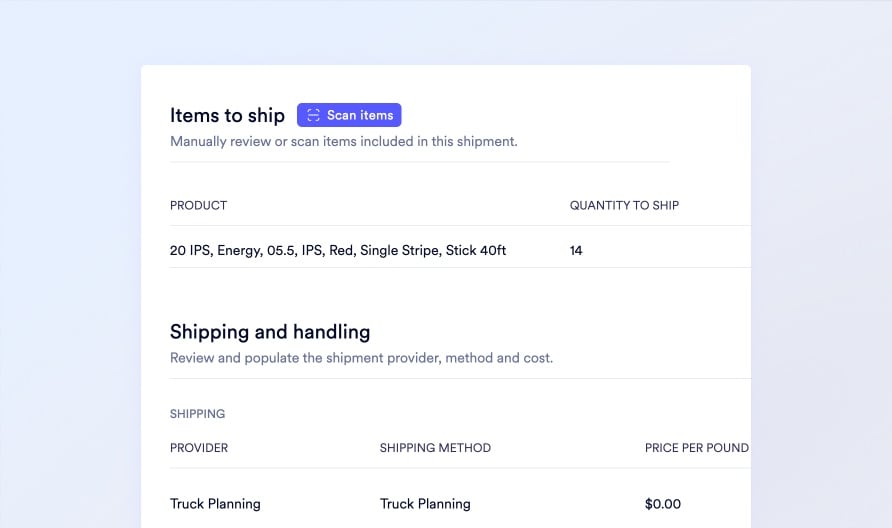Screen dimensions: 892x528
Task: Click the Shipping and handling heading
Action: [270, 331]
